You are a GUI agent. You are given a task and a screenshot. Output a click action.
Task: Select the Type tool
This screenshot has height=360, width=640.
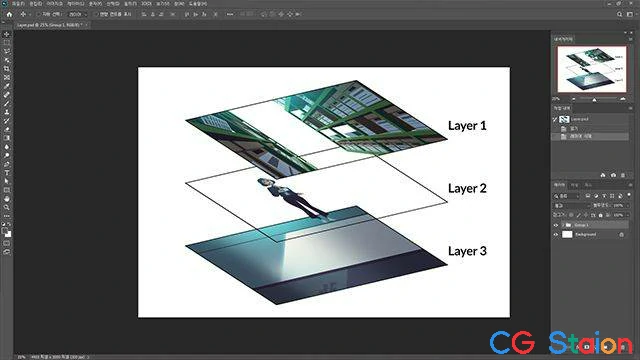[7, 173]
